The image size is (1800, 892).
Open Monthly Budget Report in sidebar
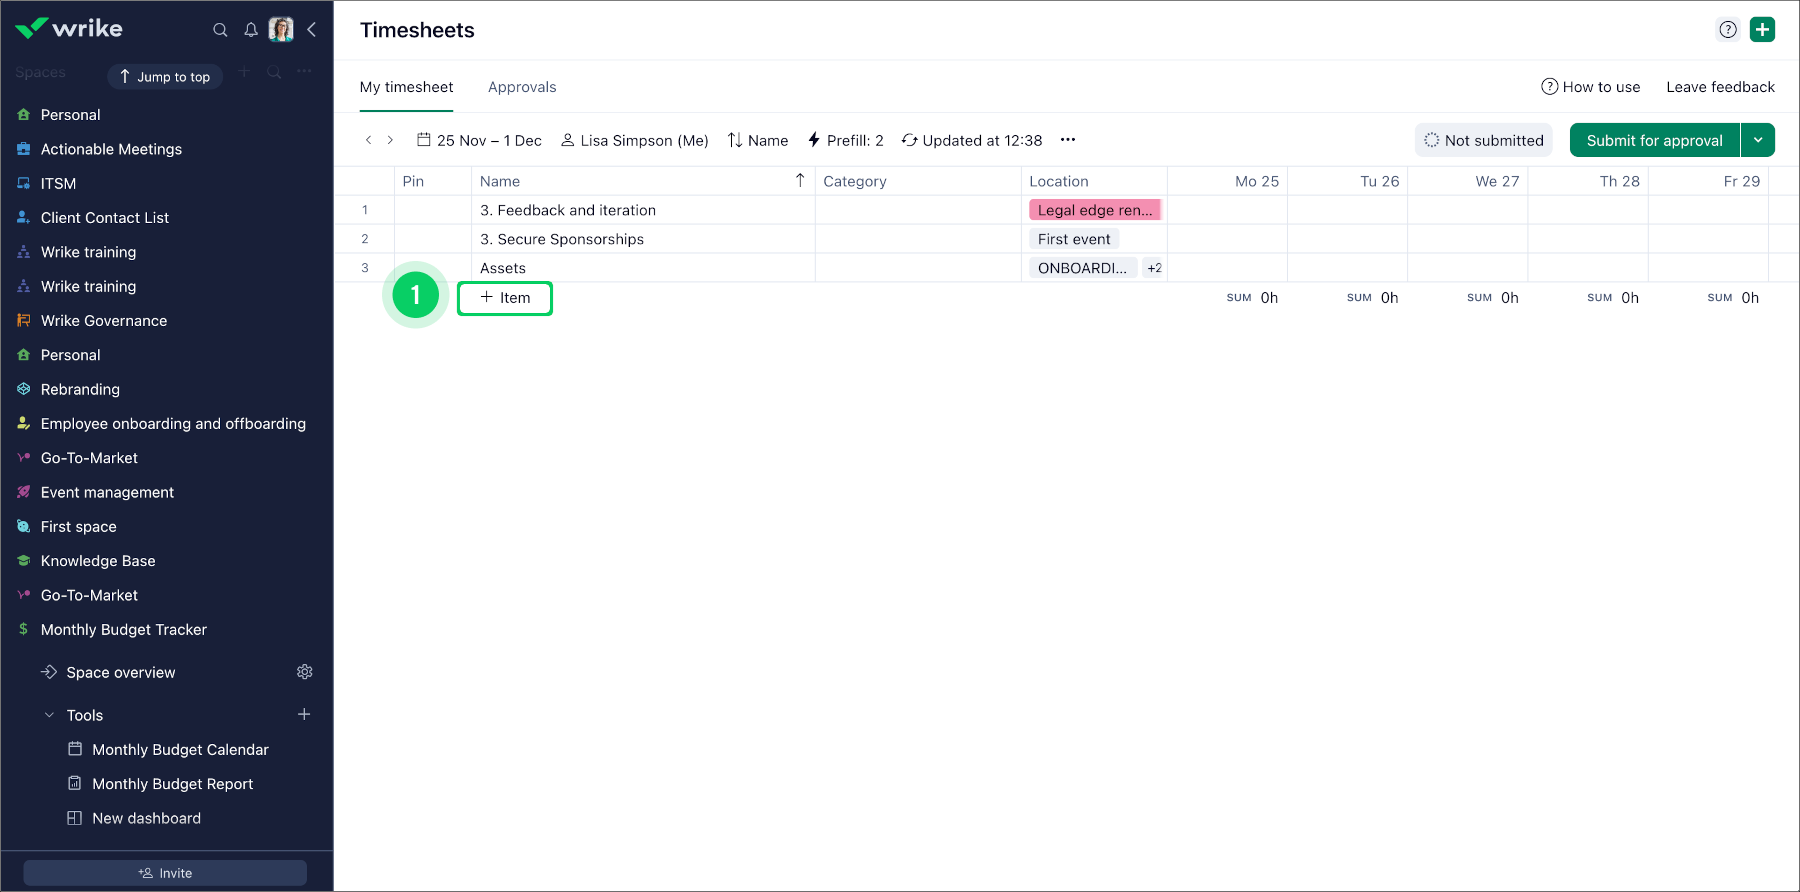(x=172, y=784)
